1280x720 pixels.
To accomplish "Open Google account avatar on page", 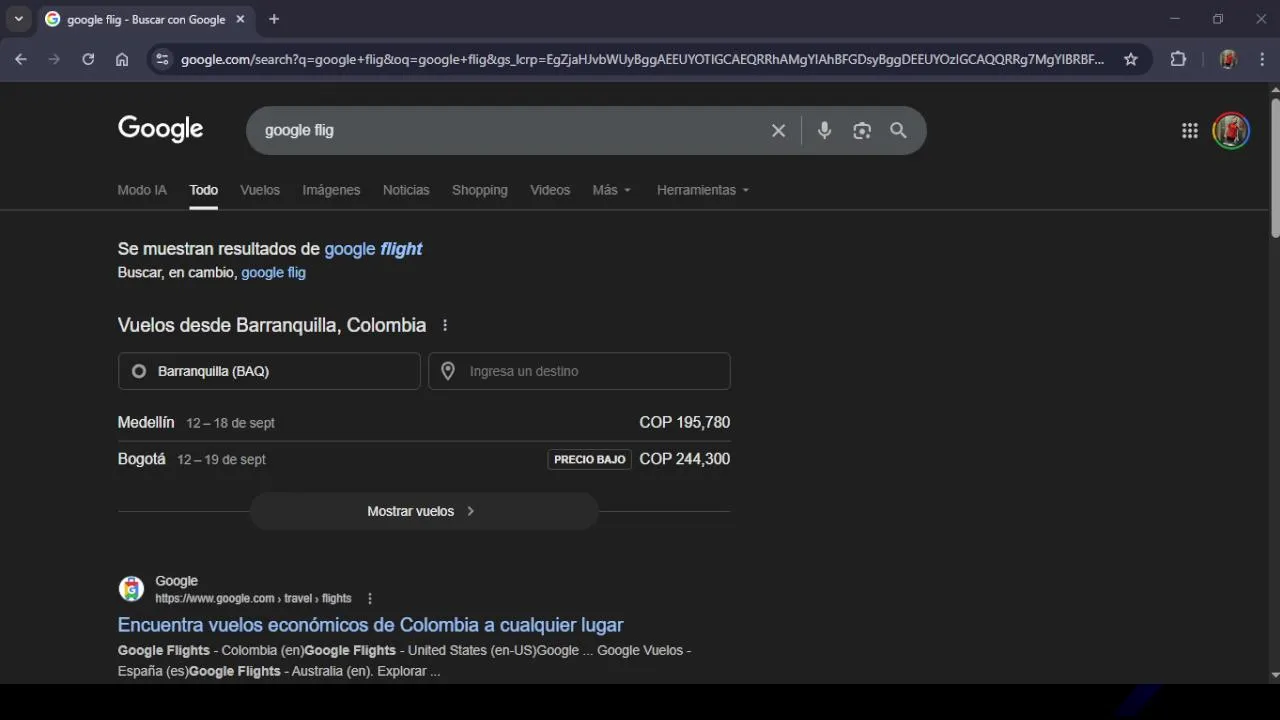I will click(x=1231, y=130).
